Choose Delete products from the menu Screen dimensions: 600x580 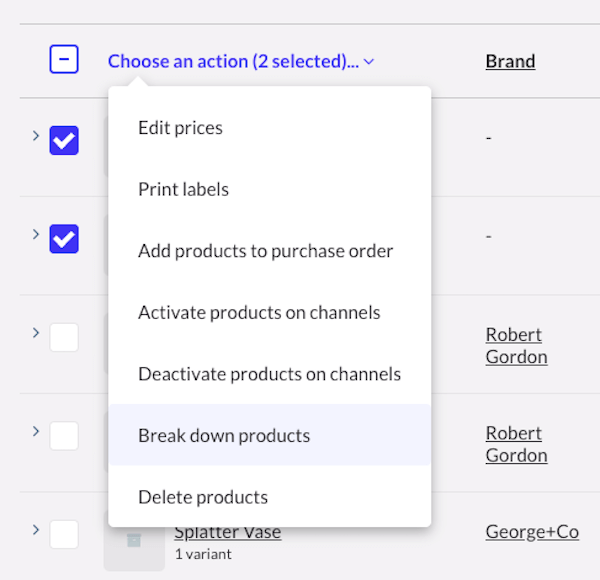click(203, 497)
